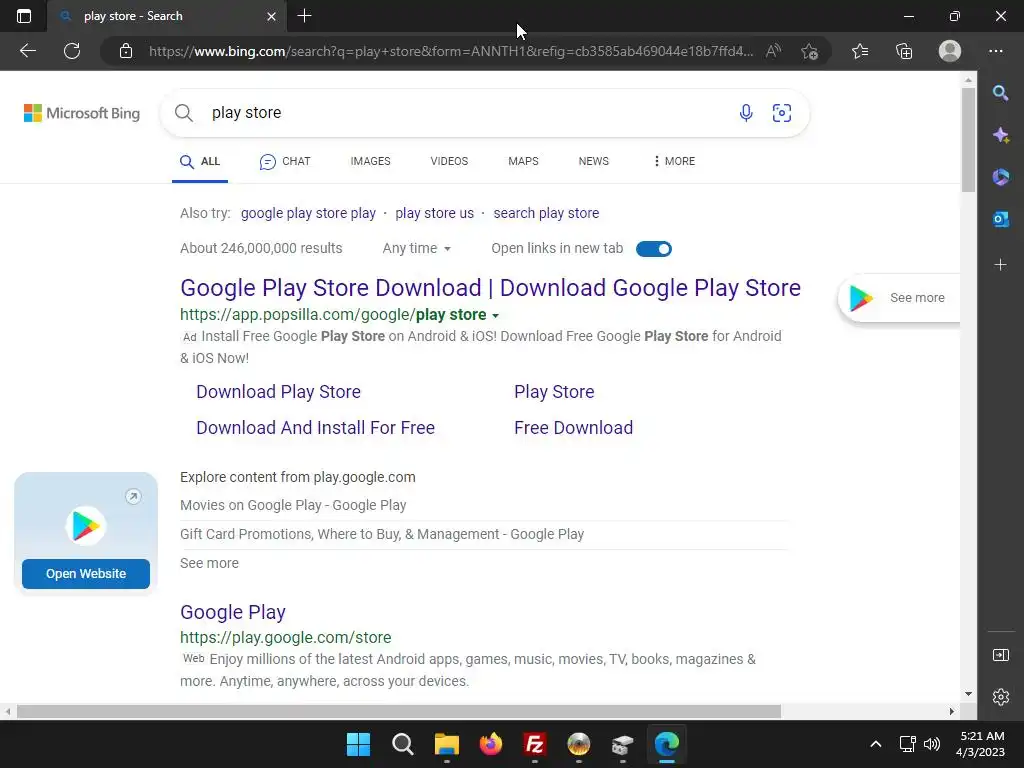
Task: Open Download Play Store sitelink
Action: point(278,392)
